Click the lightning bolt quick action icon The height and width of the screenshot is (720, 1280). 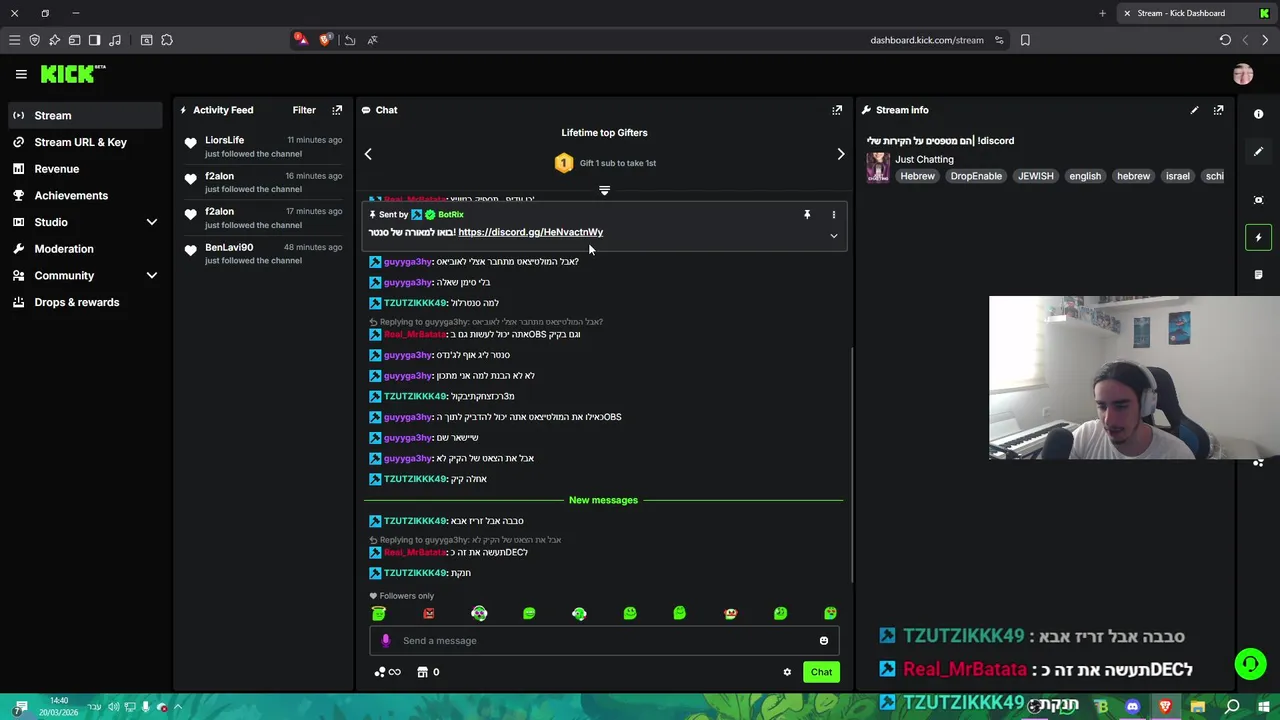(x=1259, y=237)
